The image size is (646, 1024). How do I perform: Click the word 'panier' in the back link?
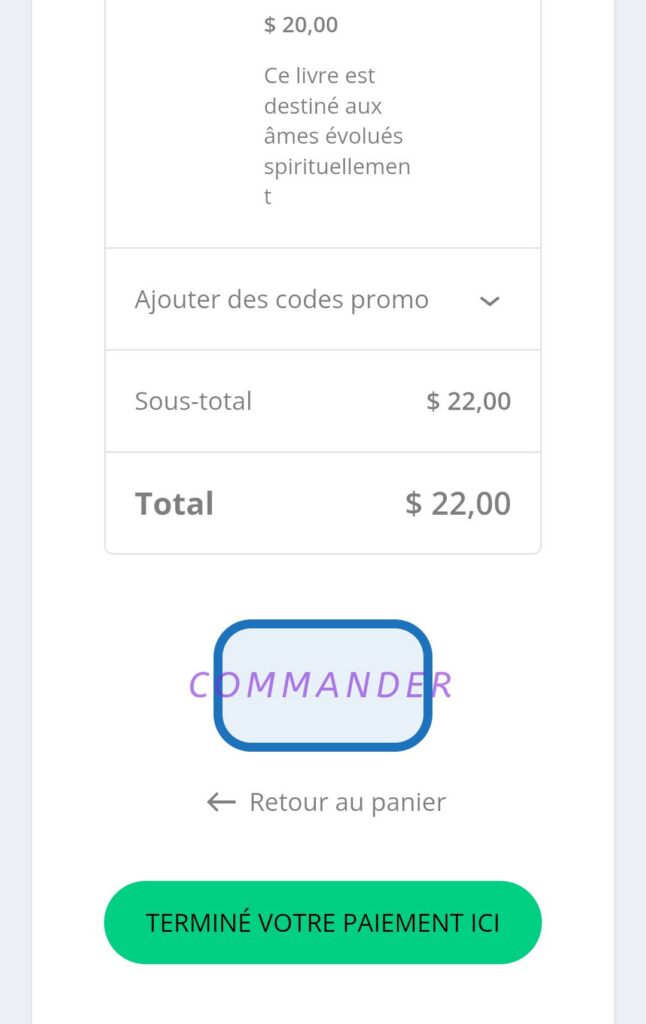(412, 802)
